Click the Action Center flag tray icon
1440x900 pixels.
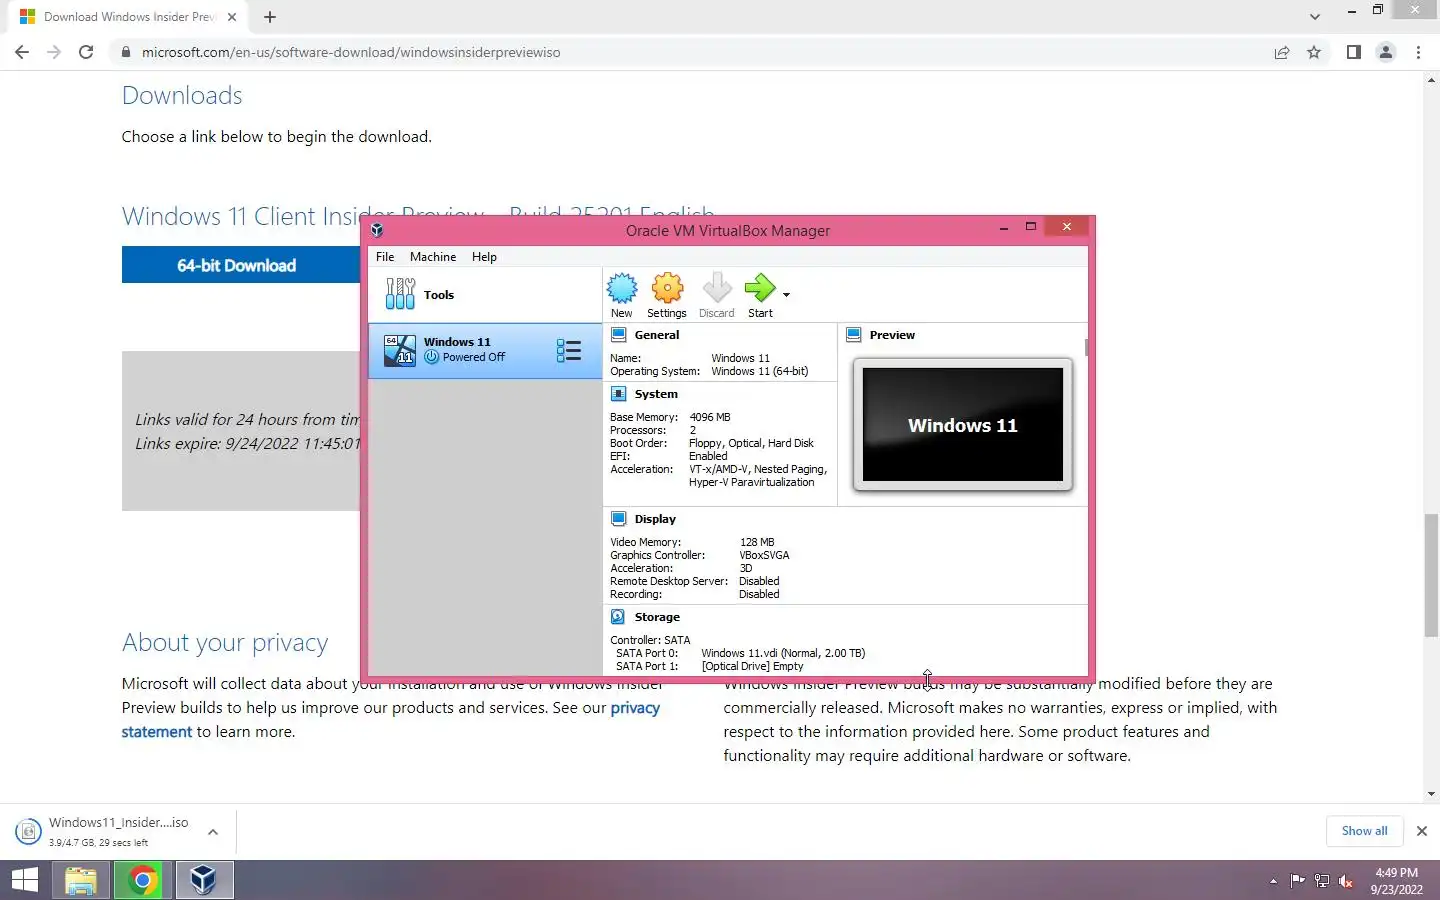click(1297, 881)
